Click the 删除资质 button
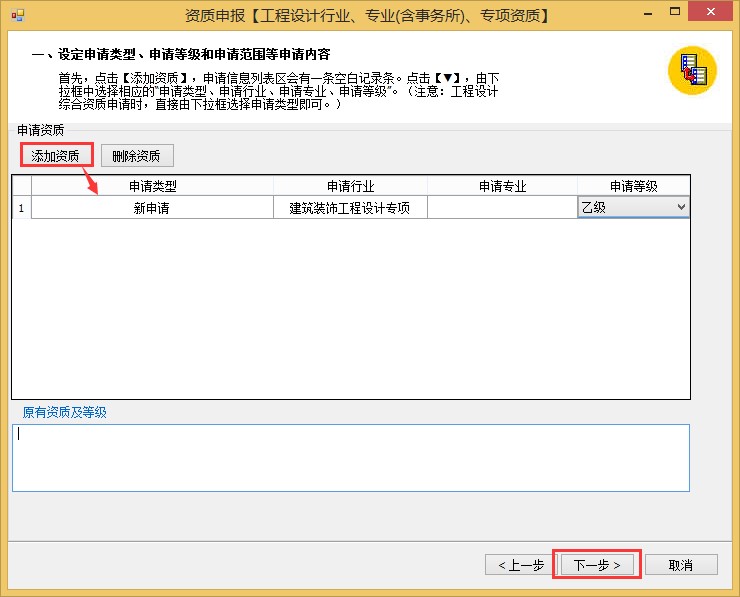 (x=137, y=155)
